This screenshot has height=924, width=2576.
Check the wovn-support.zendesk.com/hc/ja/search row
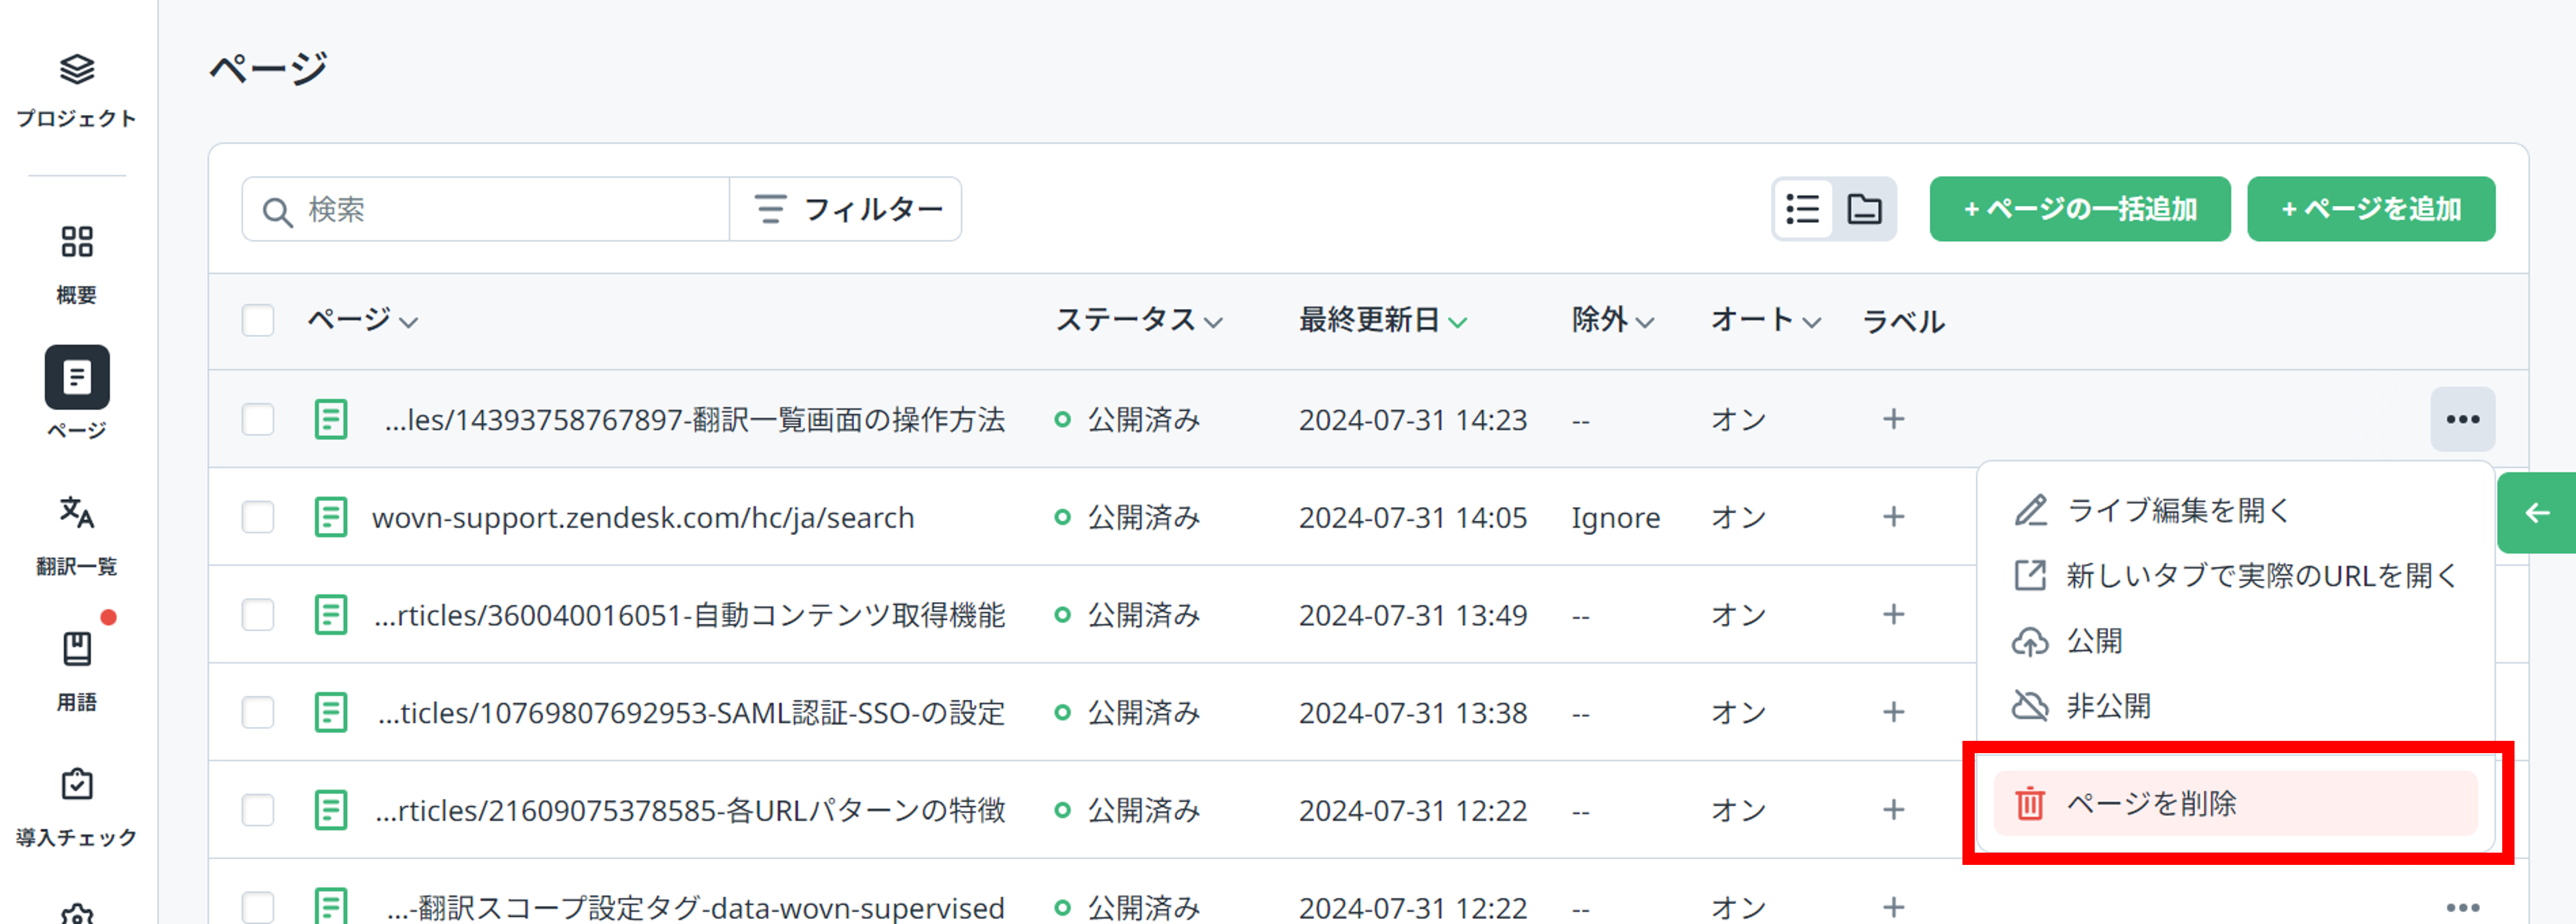(258, 517)
